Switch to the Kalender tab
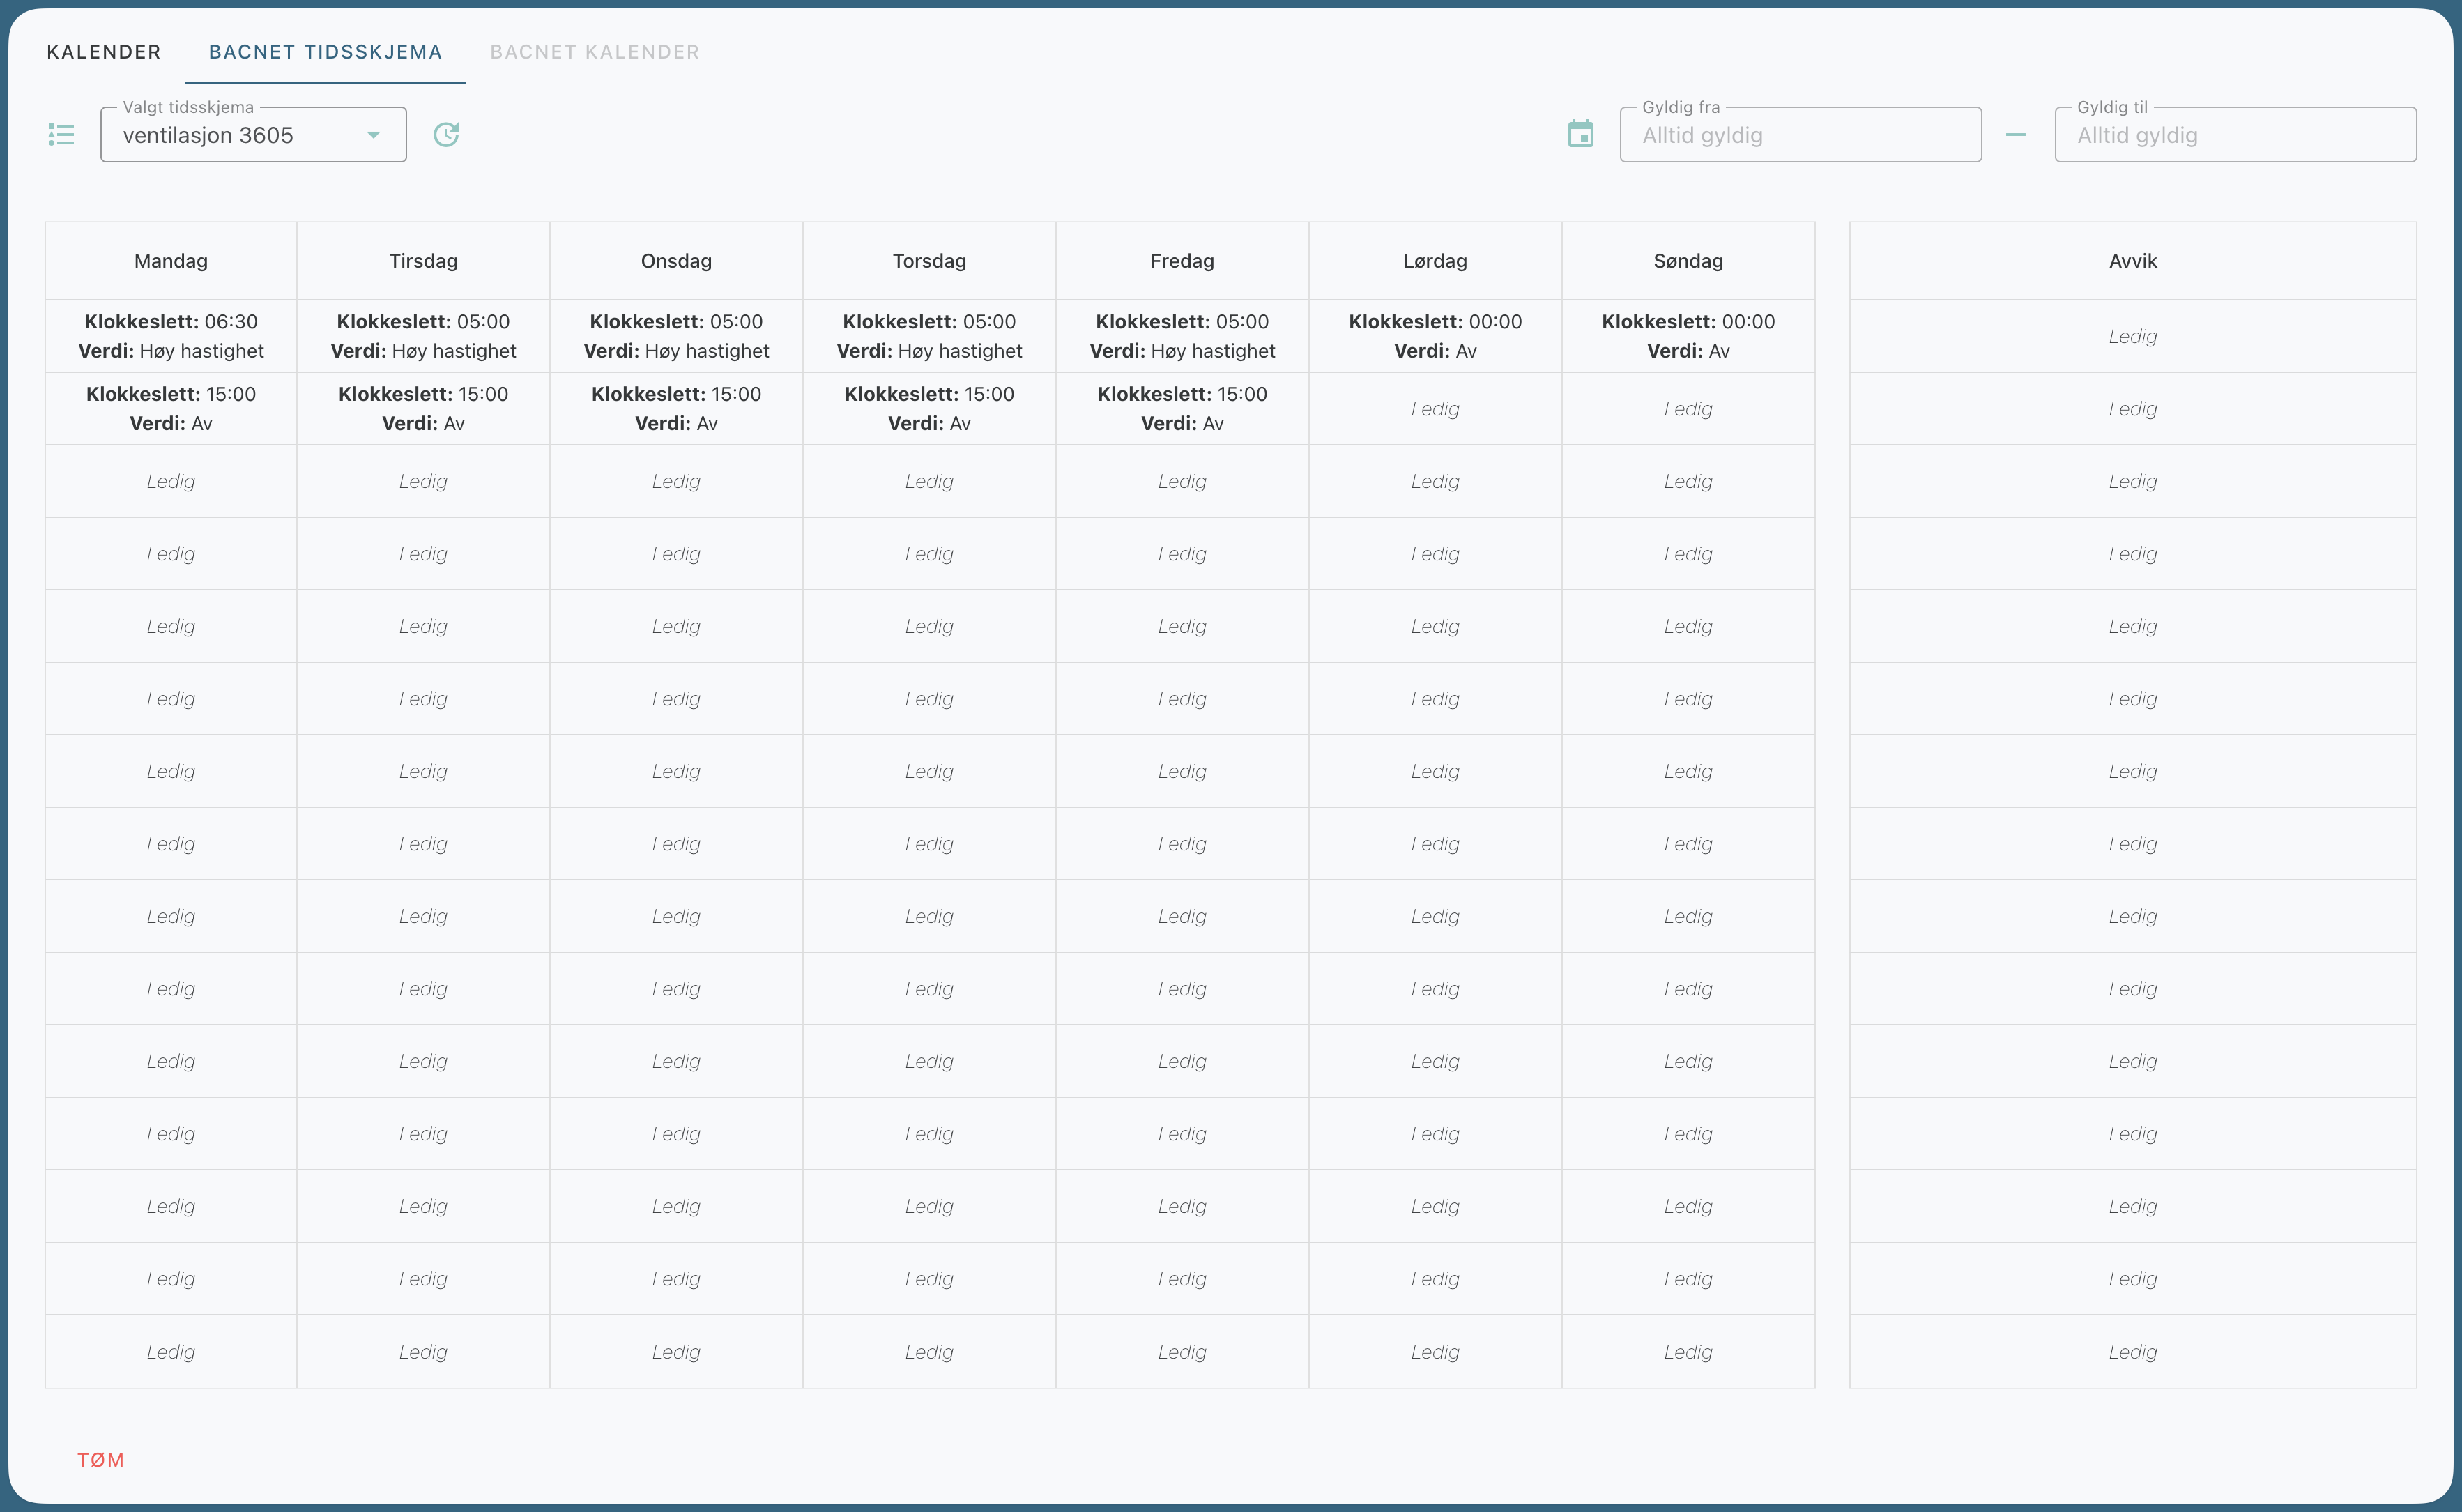The image size is (2462, 1512). (103, 52)
